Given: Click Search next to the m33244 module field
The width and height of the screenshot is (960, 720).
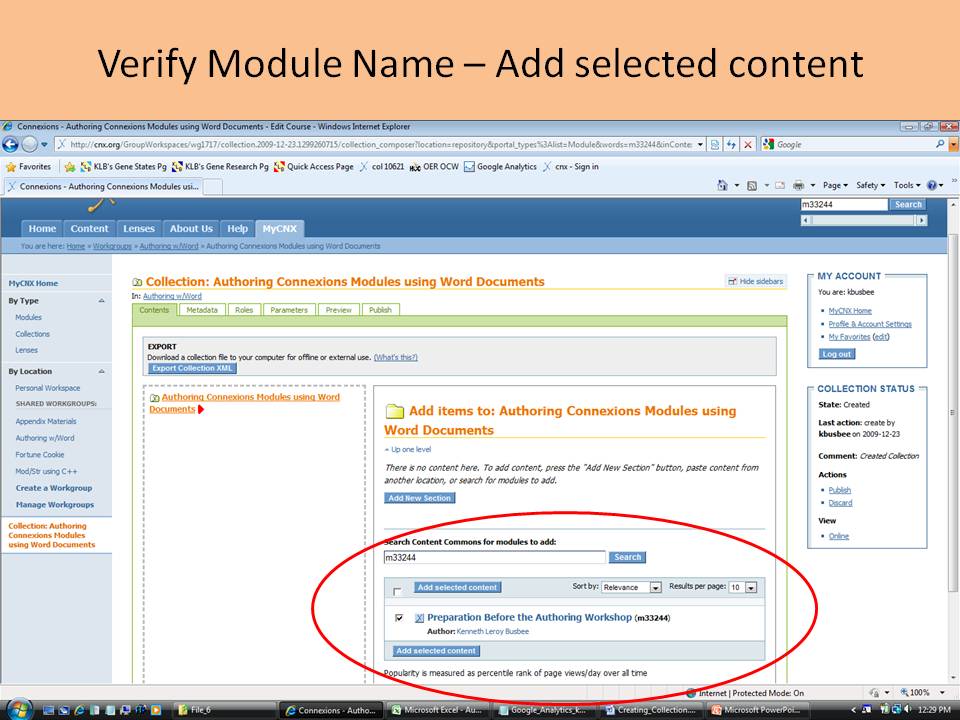Looking at the screenshot, I should click(628, 557).
